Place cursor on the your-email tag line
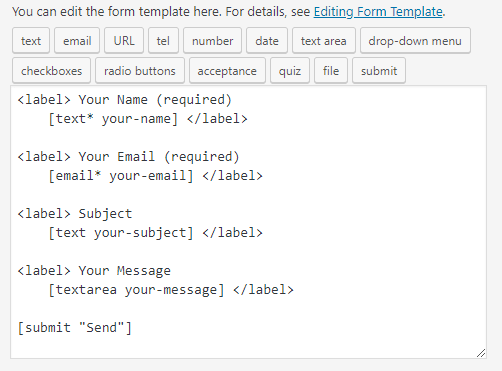Viewport: 502px width, 371px height. (x=155, y=176)
